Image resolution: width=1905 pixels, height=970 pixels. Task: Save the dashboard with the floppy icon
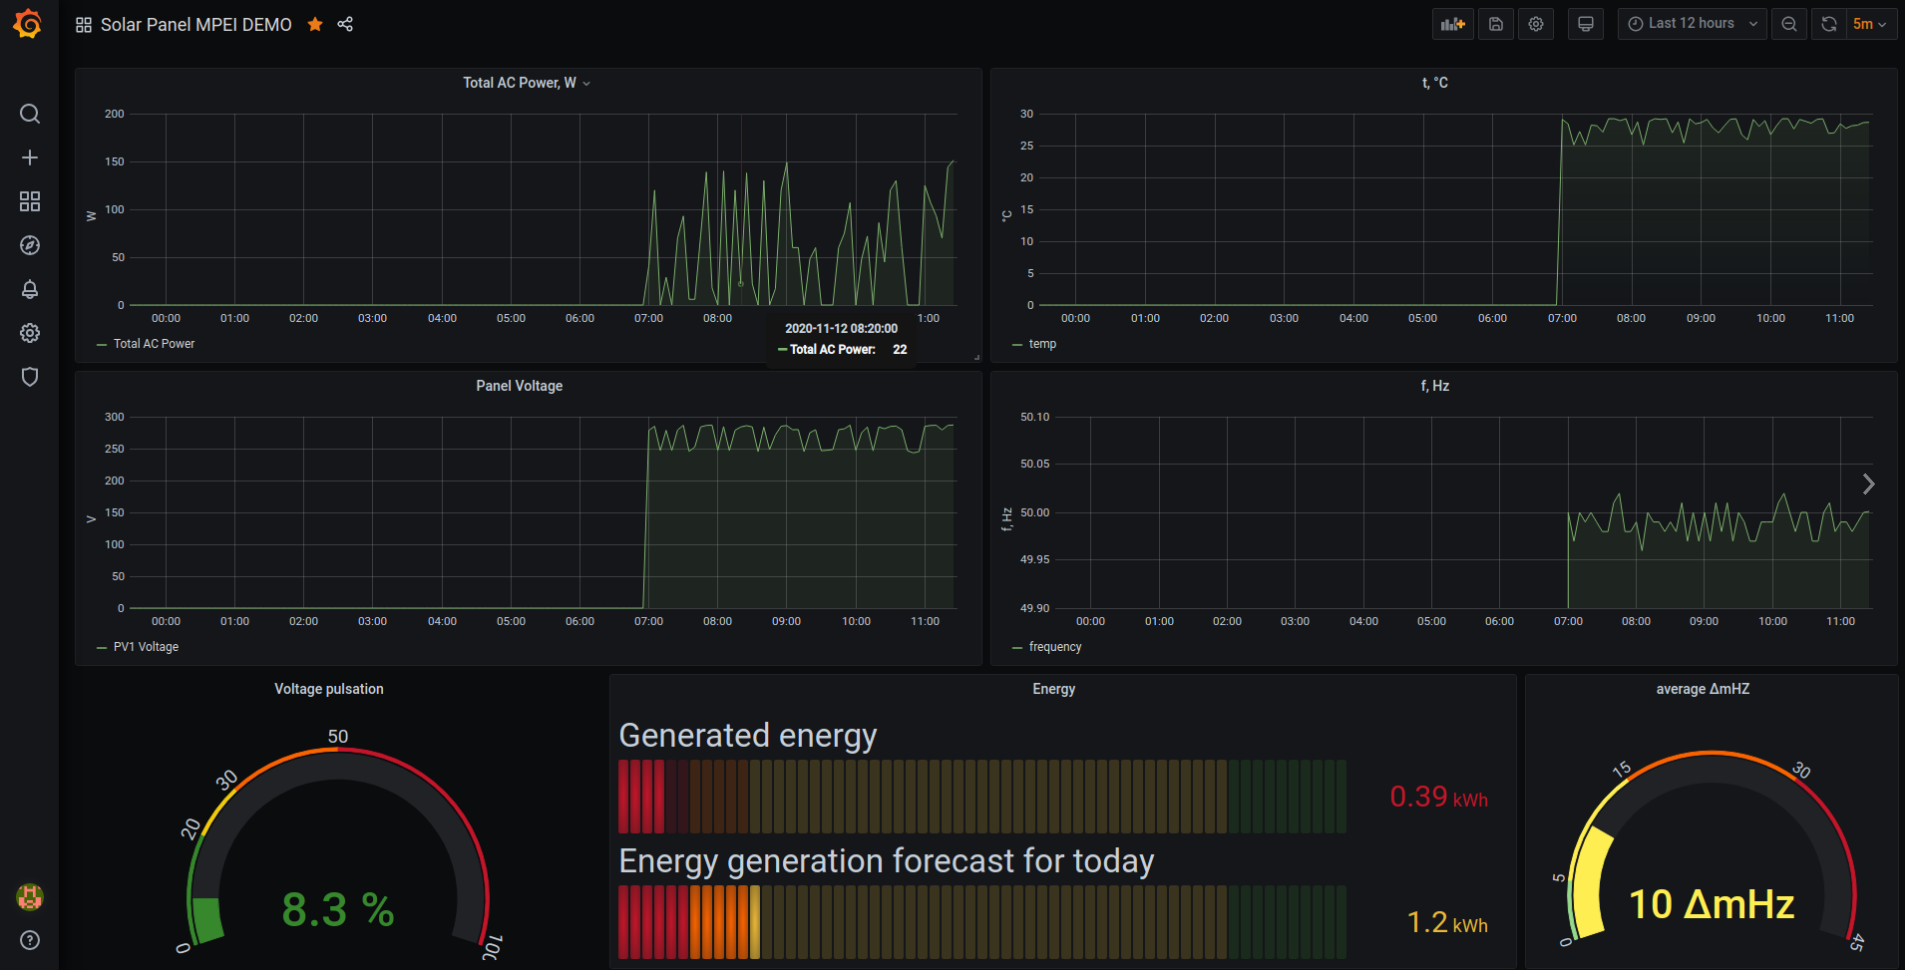point(1496,24)
